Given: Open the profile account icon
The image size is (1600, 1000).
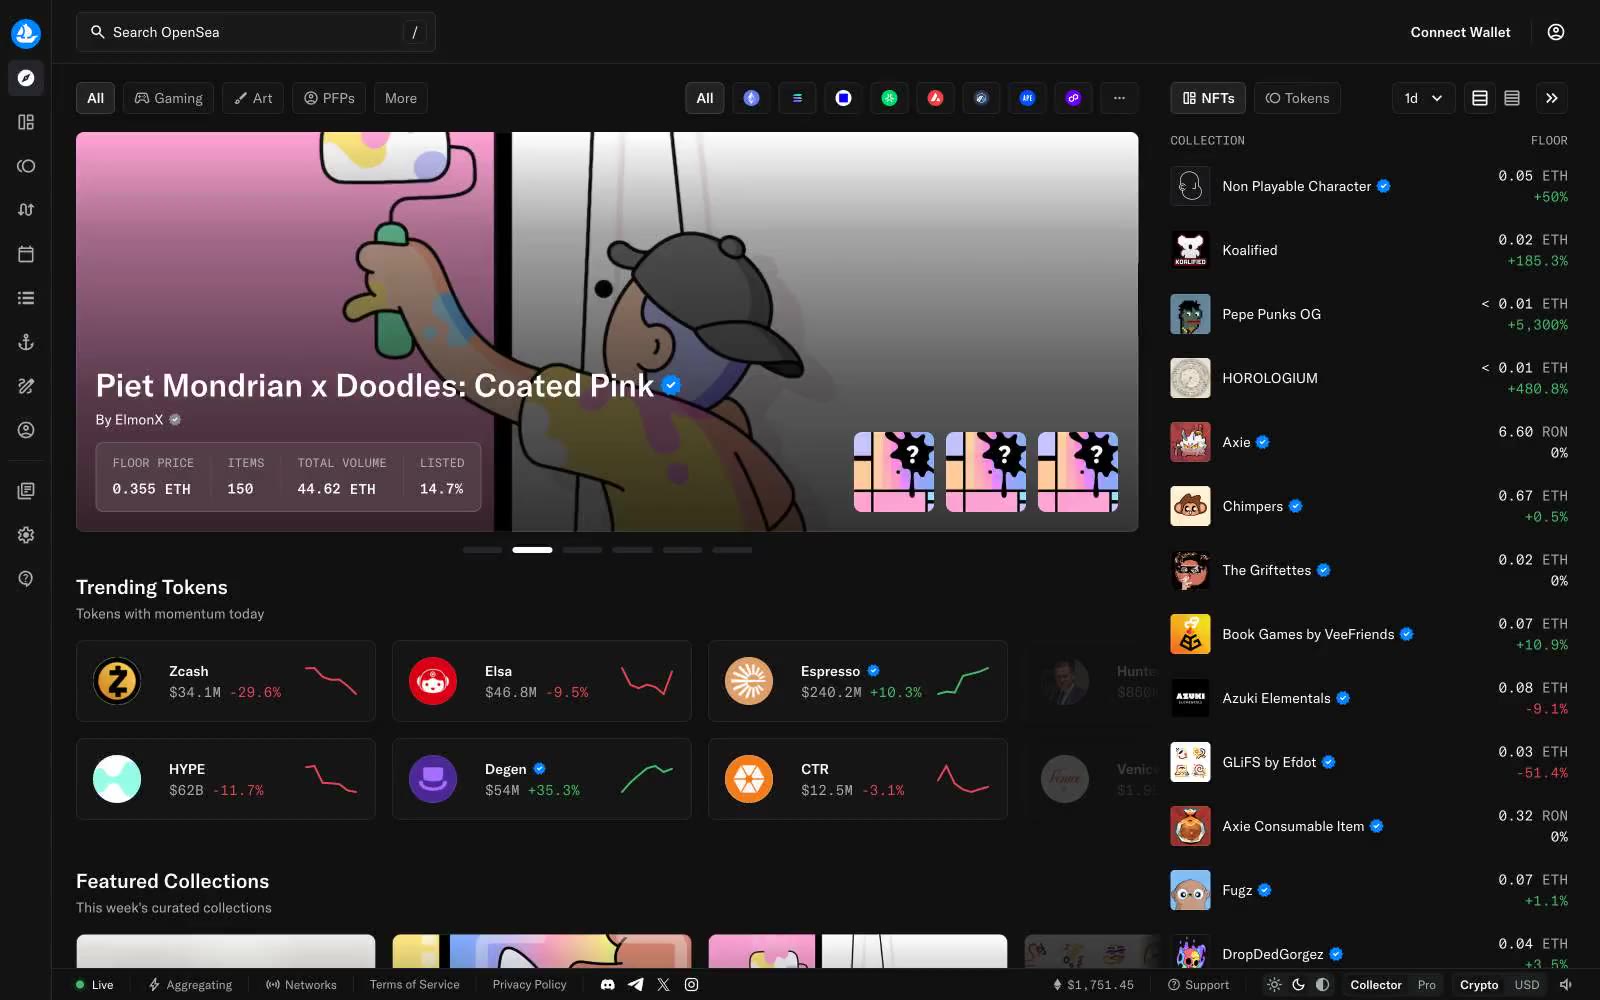Looking at the screenshot, I should [1556, 32].
